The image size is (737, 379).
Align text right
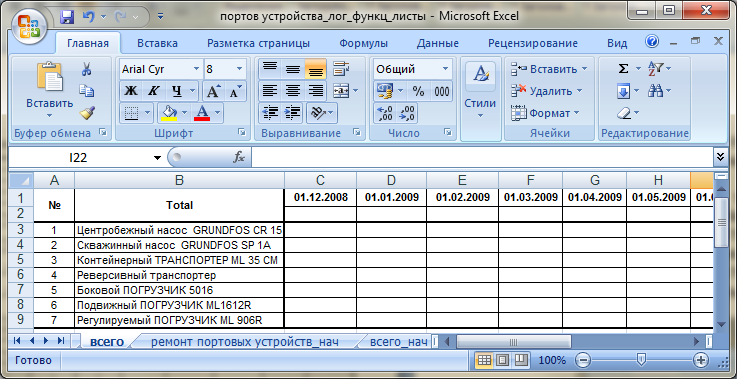(316, 91)
